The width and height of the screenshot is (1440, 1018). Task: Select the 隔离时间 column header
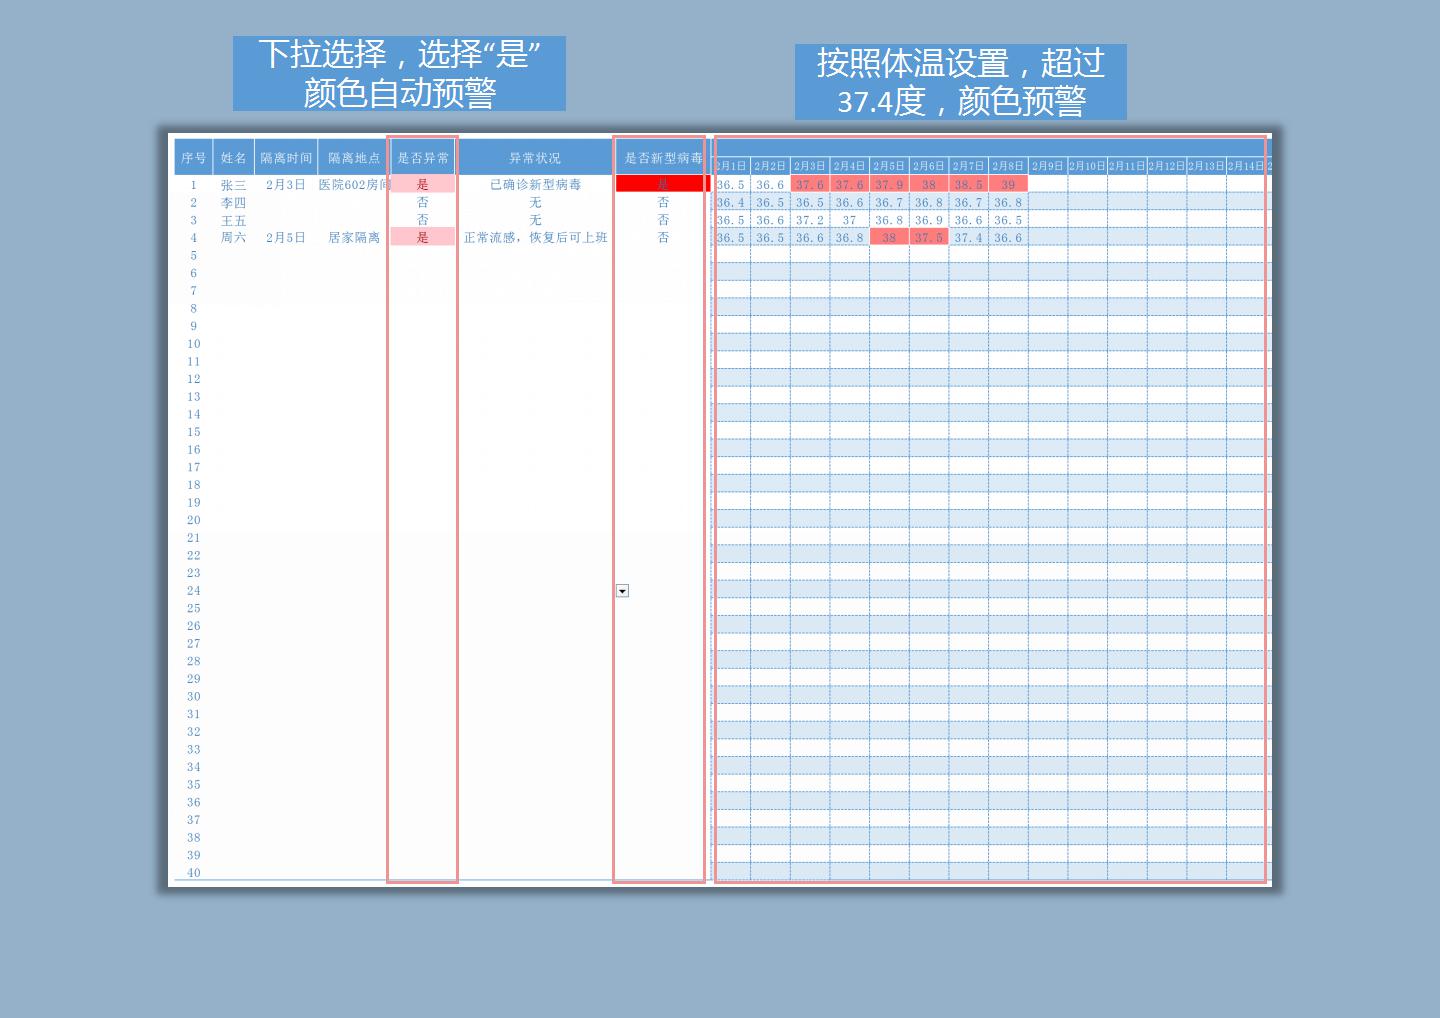point(286,158)
